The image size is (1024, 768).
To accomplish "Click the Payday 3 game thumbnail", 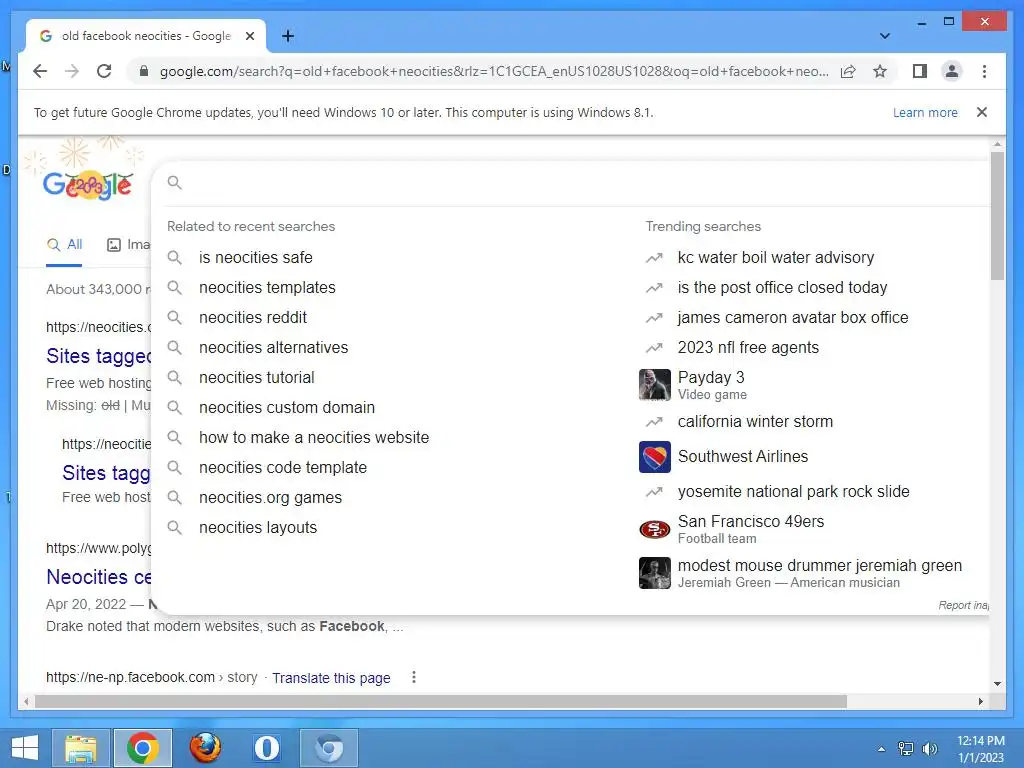I will click(x=654, y=385).
